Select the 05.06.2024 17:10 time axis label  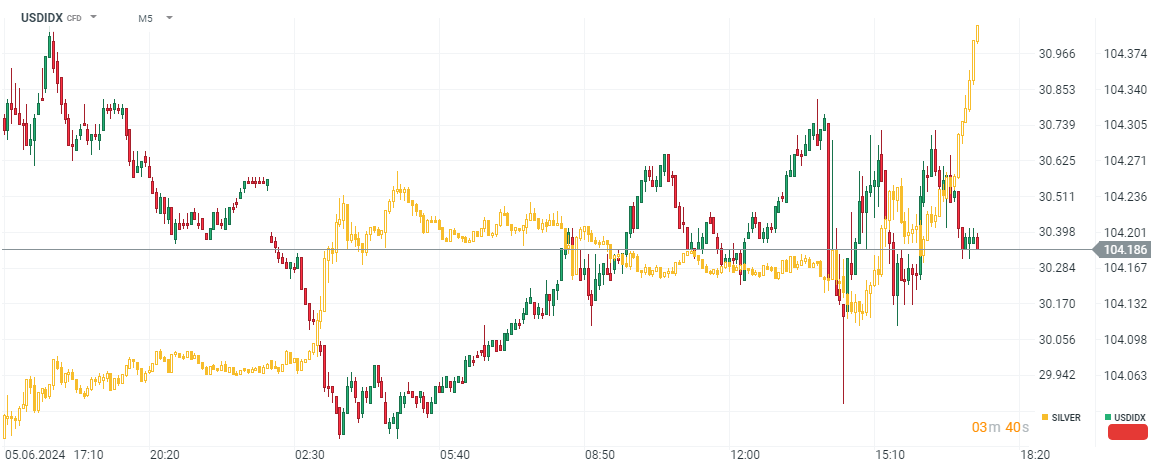55,455
